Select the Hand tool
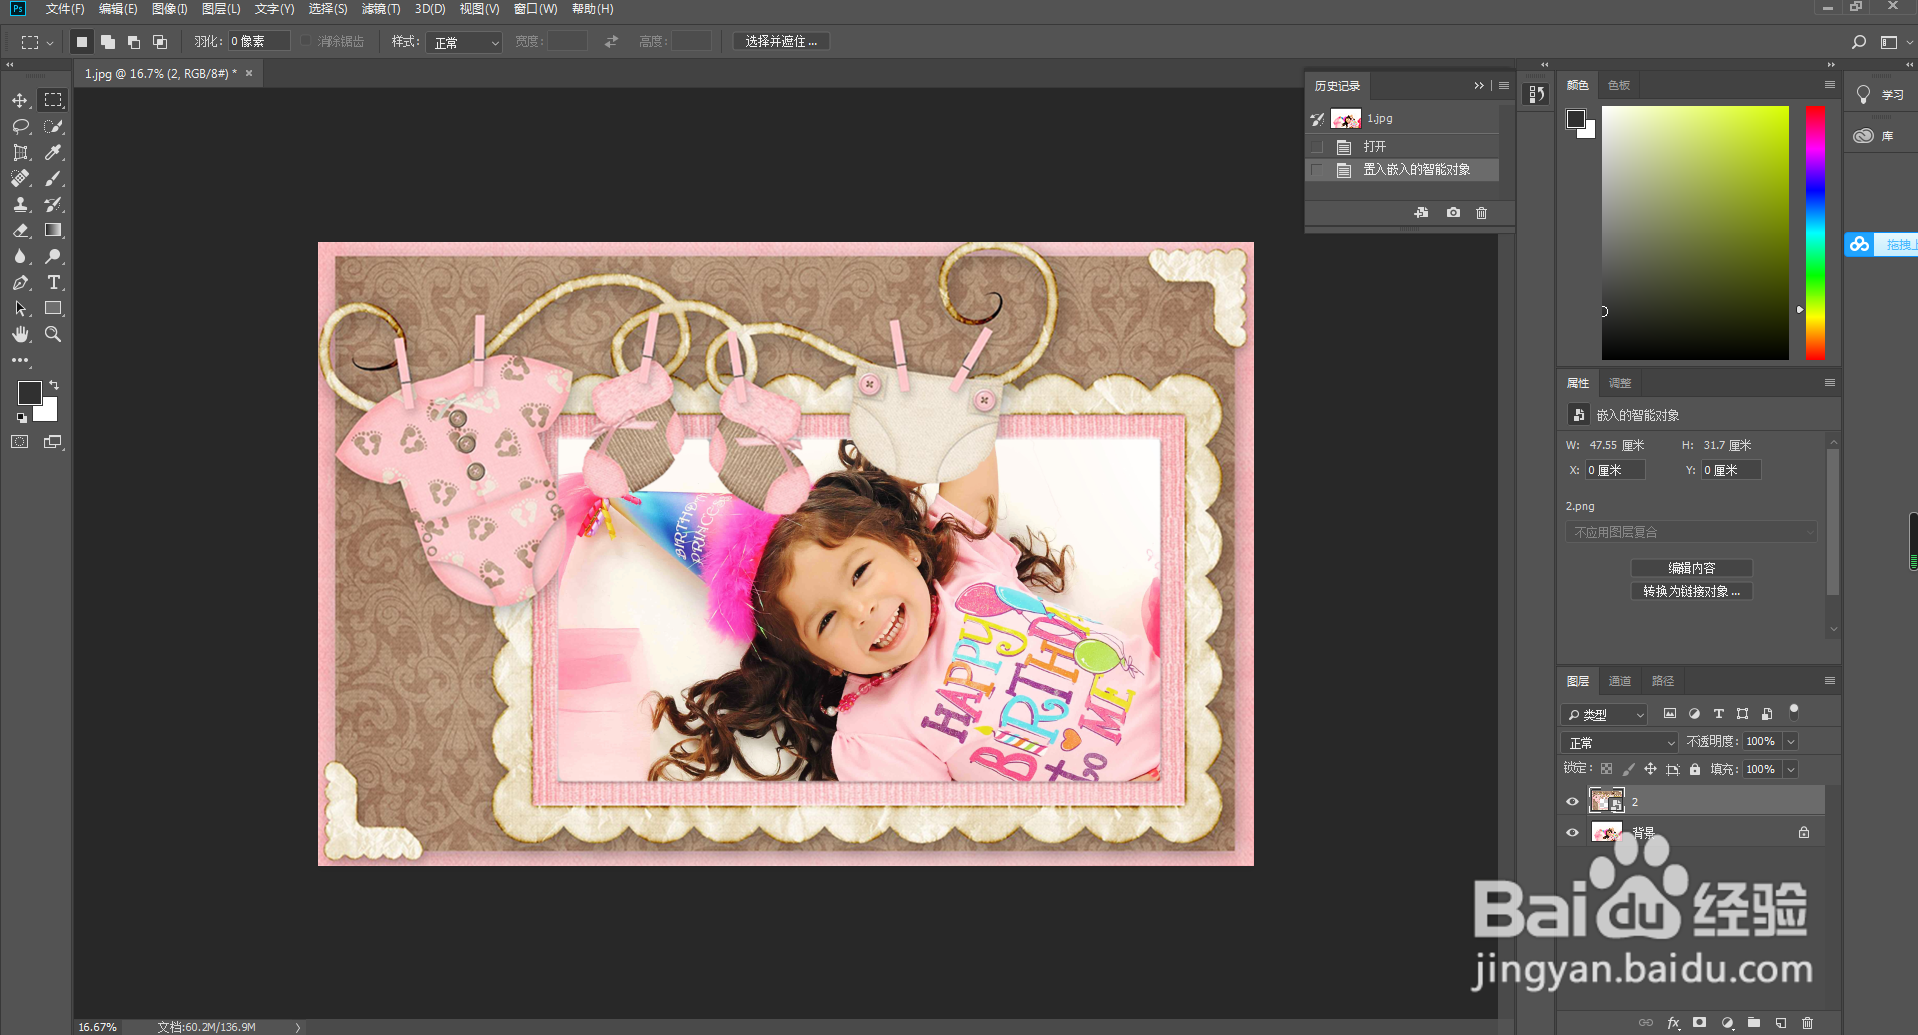Screen dimensions: 1918x1035 pos(20,334)
